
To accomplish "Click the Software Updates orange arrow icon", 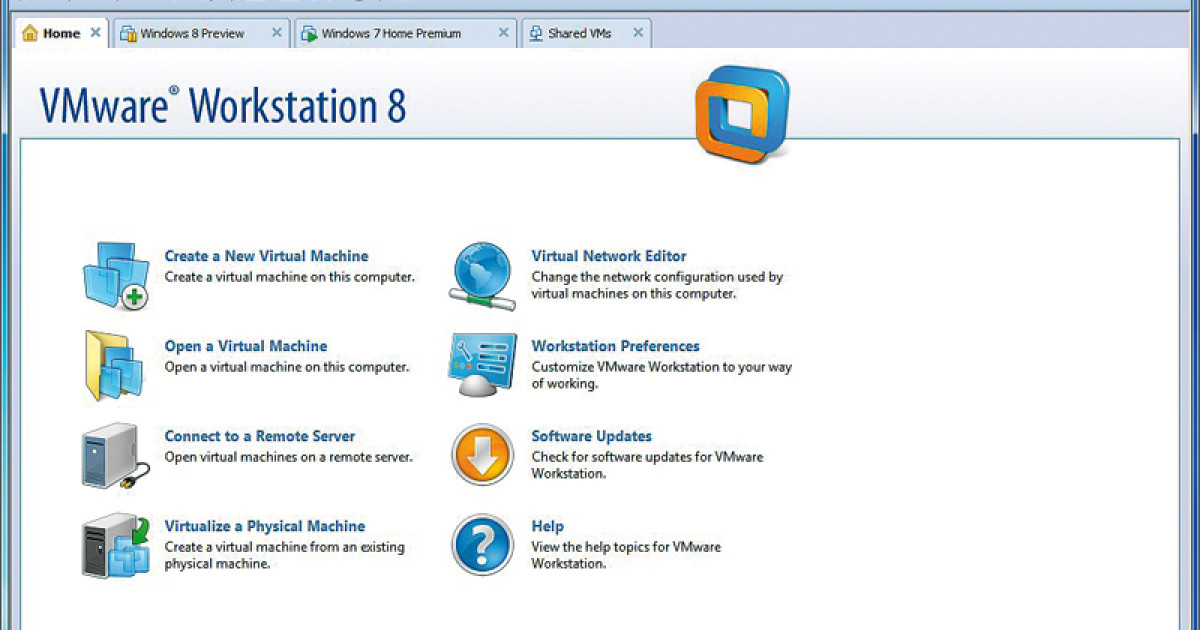I will 483,454.
